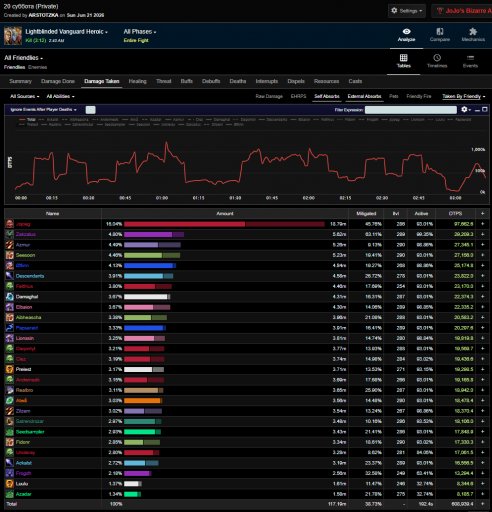Screen dimensions: 492x512
Task: Open the All Friendlies dropdown
Action: point(23,58)
